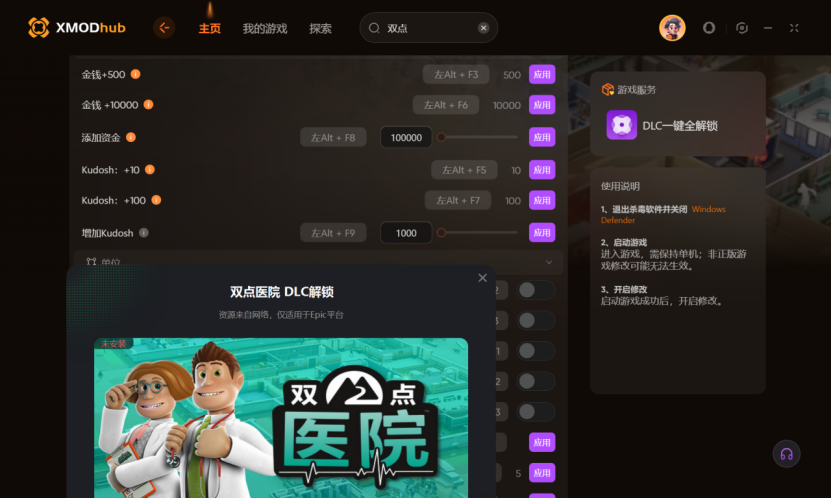The image size is (831, 498).
Task: Click info icon beside 添加资金
Action: coord(131,137)
